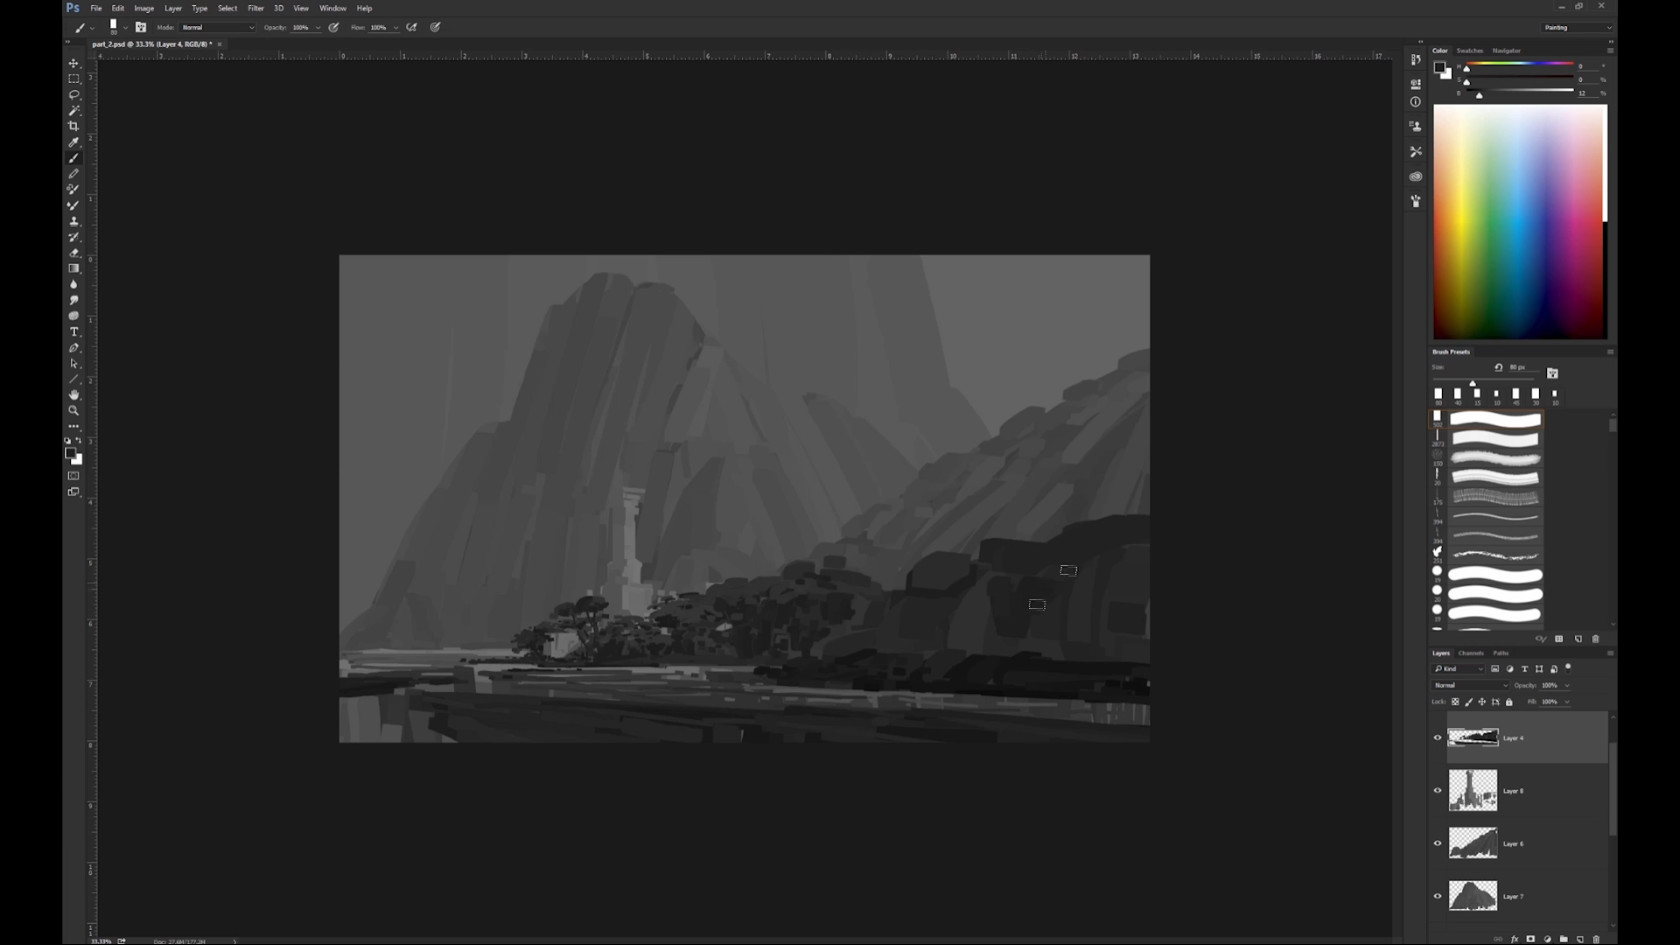The width and height of the screenshot is (1680, 945).
Task: Open the Filter menu
Action: [x=255, y=8]
